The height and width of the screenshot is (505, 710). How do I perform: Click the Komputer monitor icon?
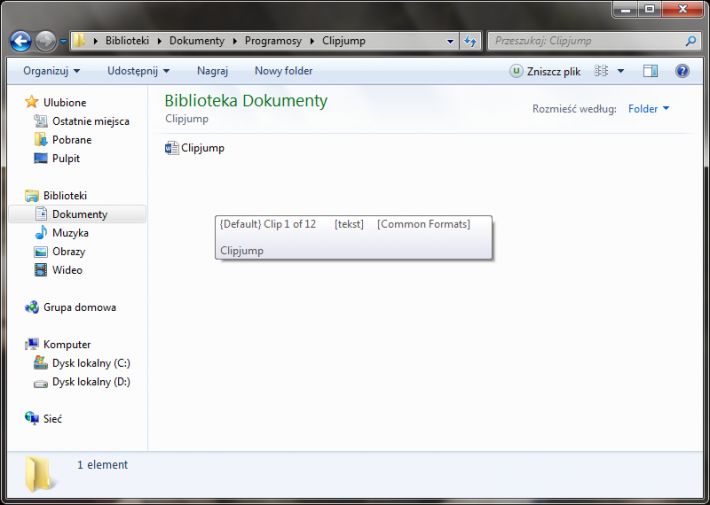[x=32, y=344]
